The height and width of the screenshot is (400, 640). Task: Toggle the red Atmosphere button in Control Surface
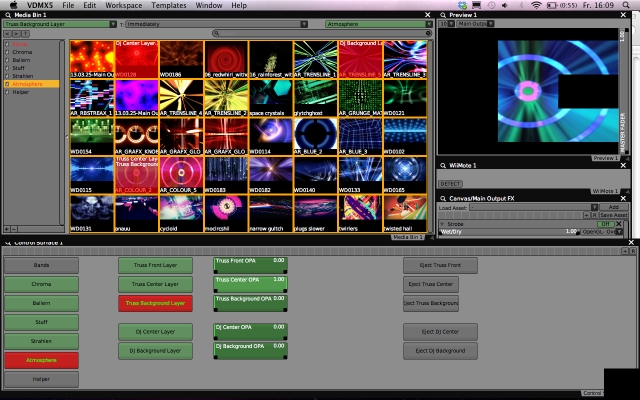click(41, 360)
